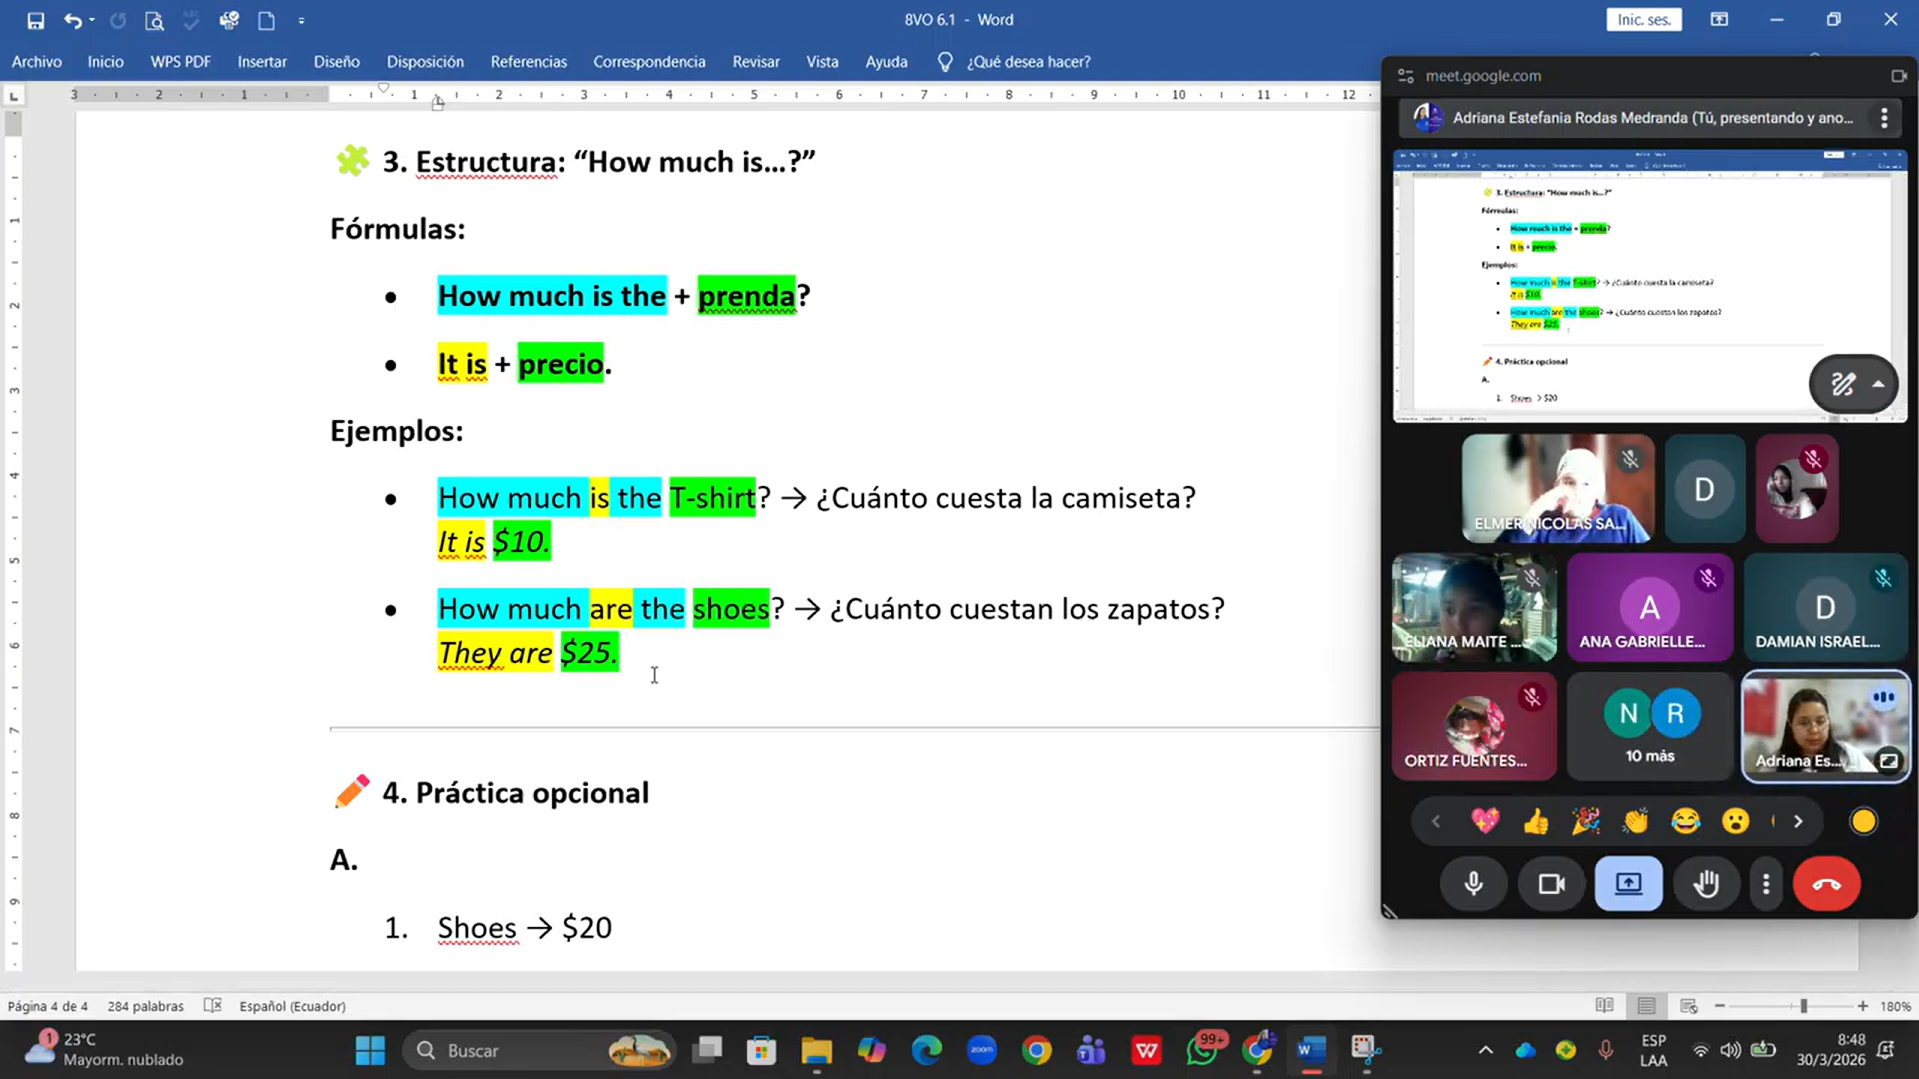
Task: Click the Save icon in quick access toolbar
Action: pos(35,20)
